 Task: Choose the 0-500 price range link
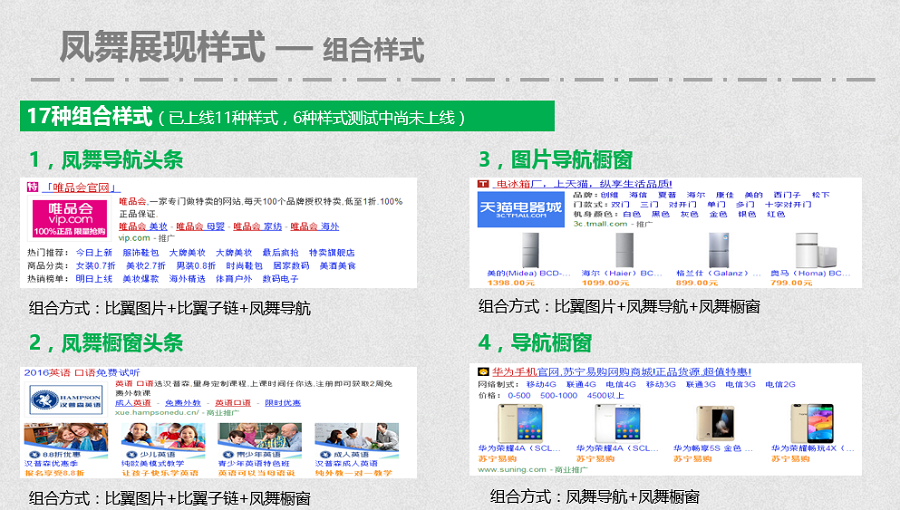519,396
